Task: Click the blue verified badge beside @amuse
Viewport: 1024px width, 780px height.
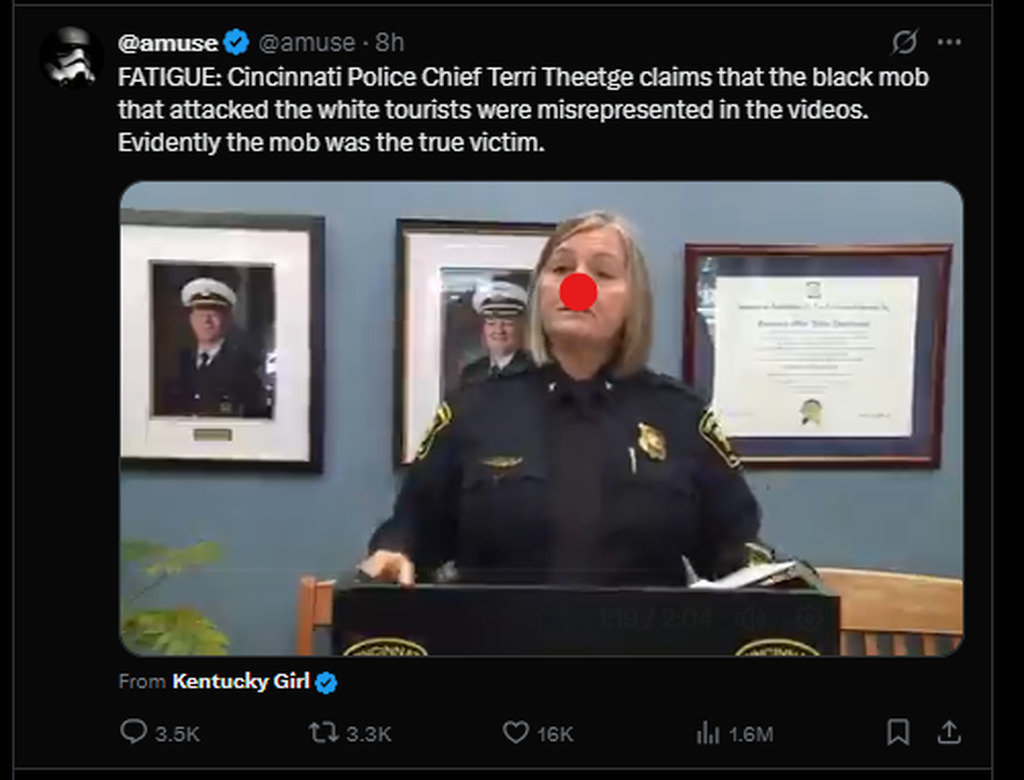Action: coord(236,42)
